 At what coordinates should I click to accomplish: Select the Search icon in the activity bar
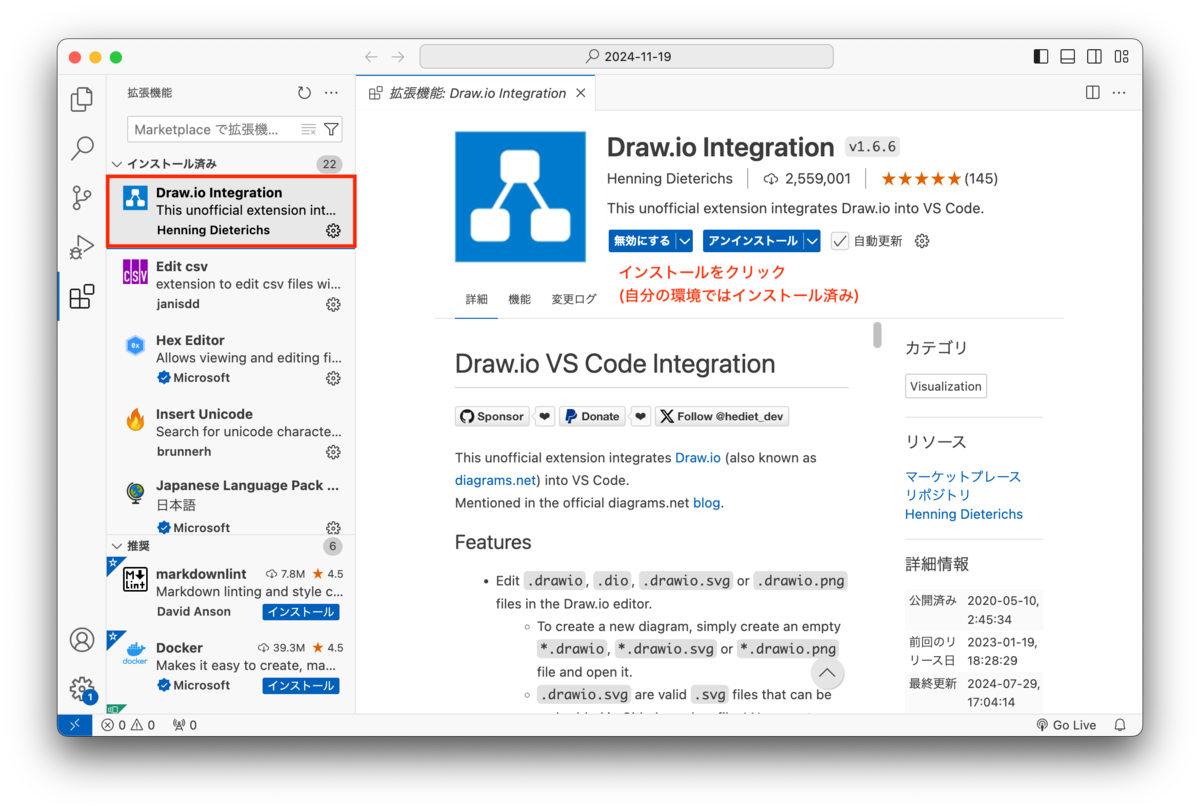coord(81,148)
